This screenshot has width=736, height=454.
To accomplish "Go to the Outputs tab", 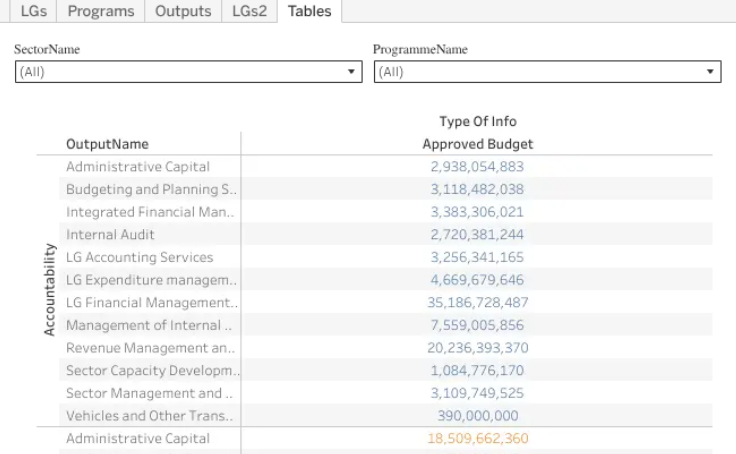I will point(183,11).
